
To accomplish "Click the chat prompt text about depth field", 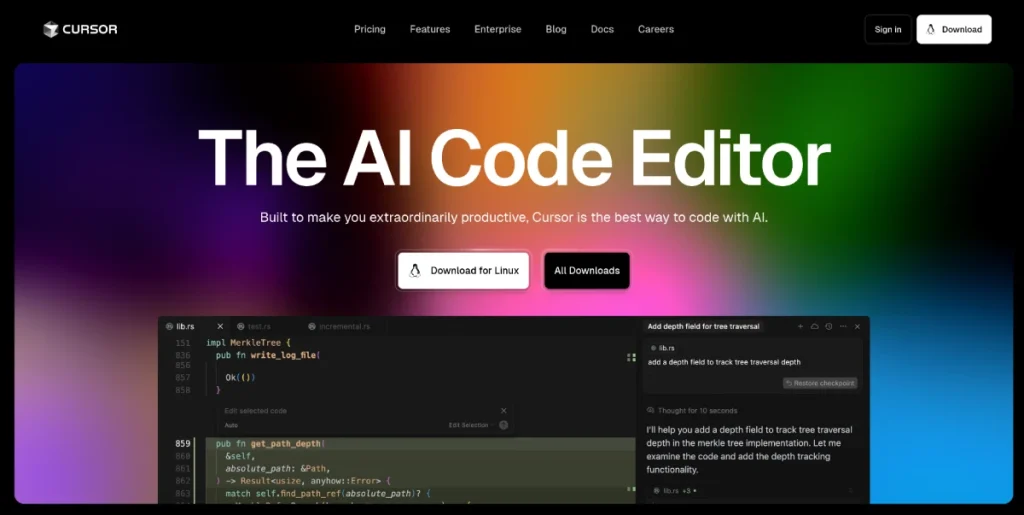I will coord(724,362).
